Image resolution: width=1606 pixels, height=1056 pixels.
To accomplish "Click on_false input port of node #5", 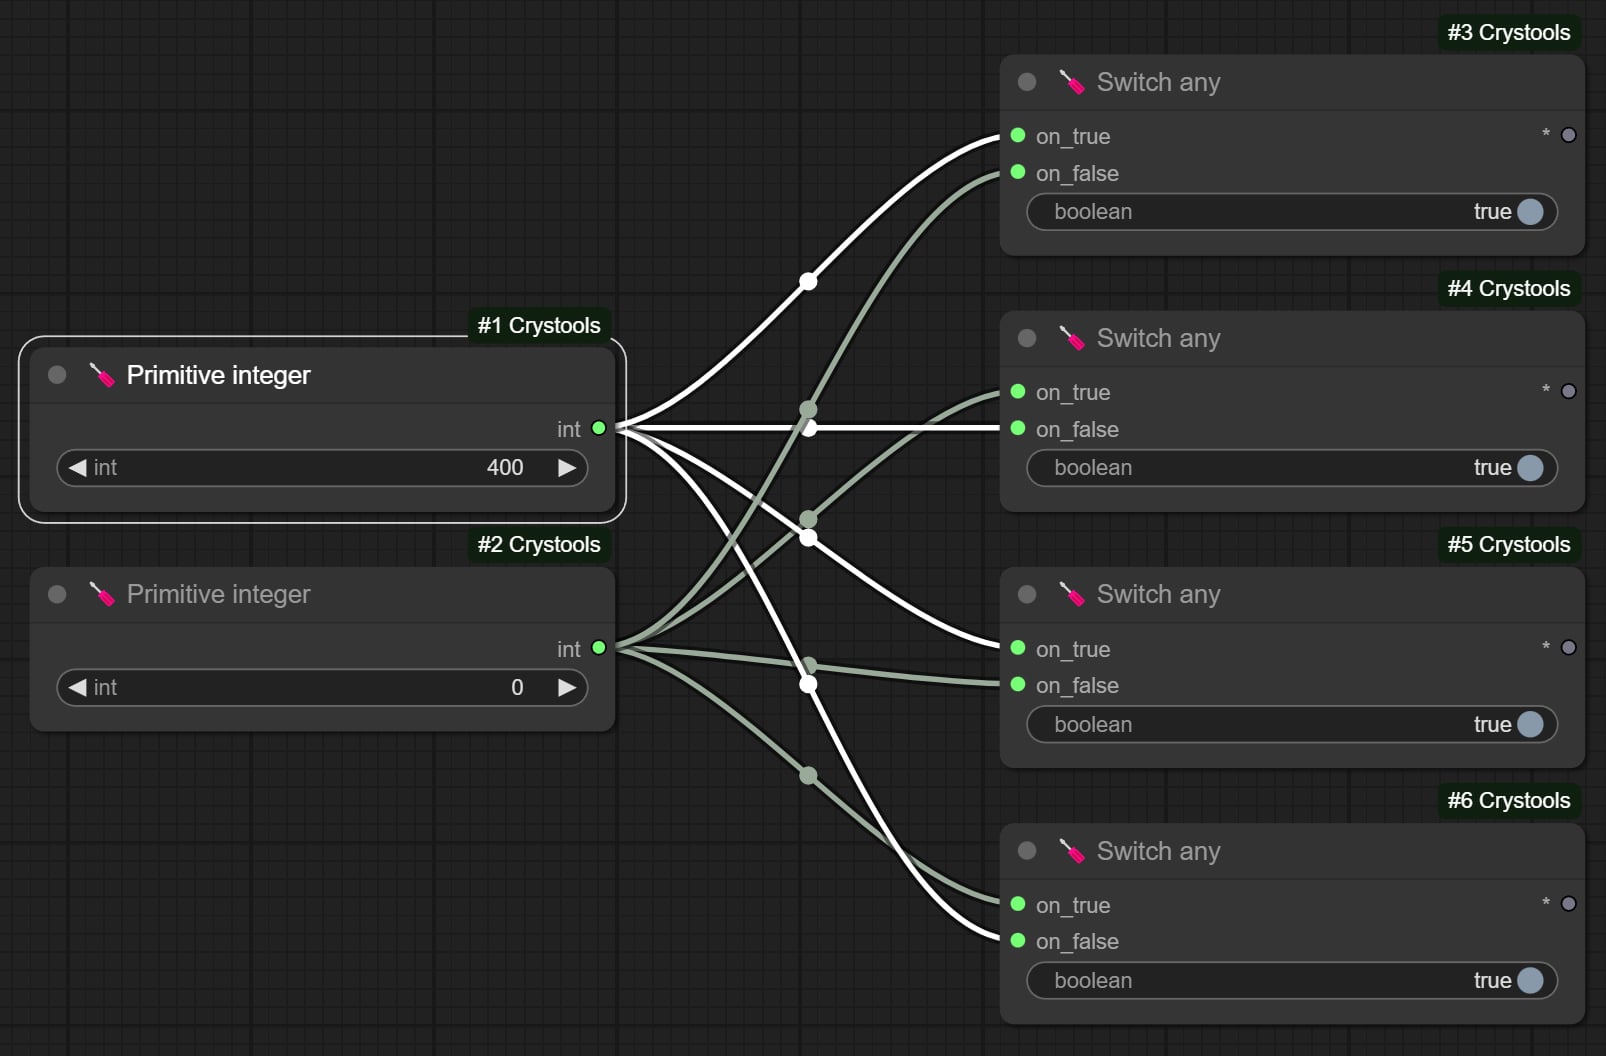I will pos(1018,684).
